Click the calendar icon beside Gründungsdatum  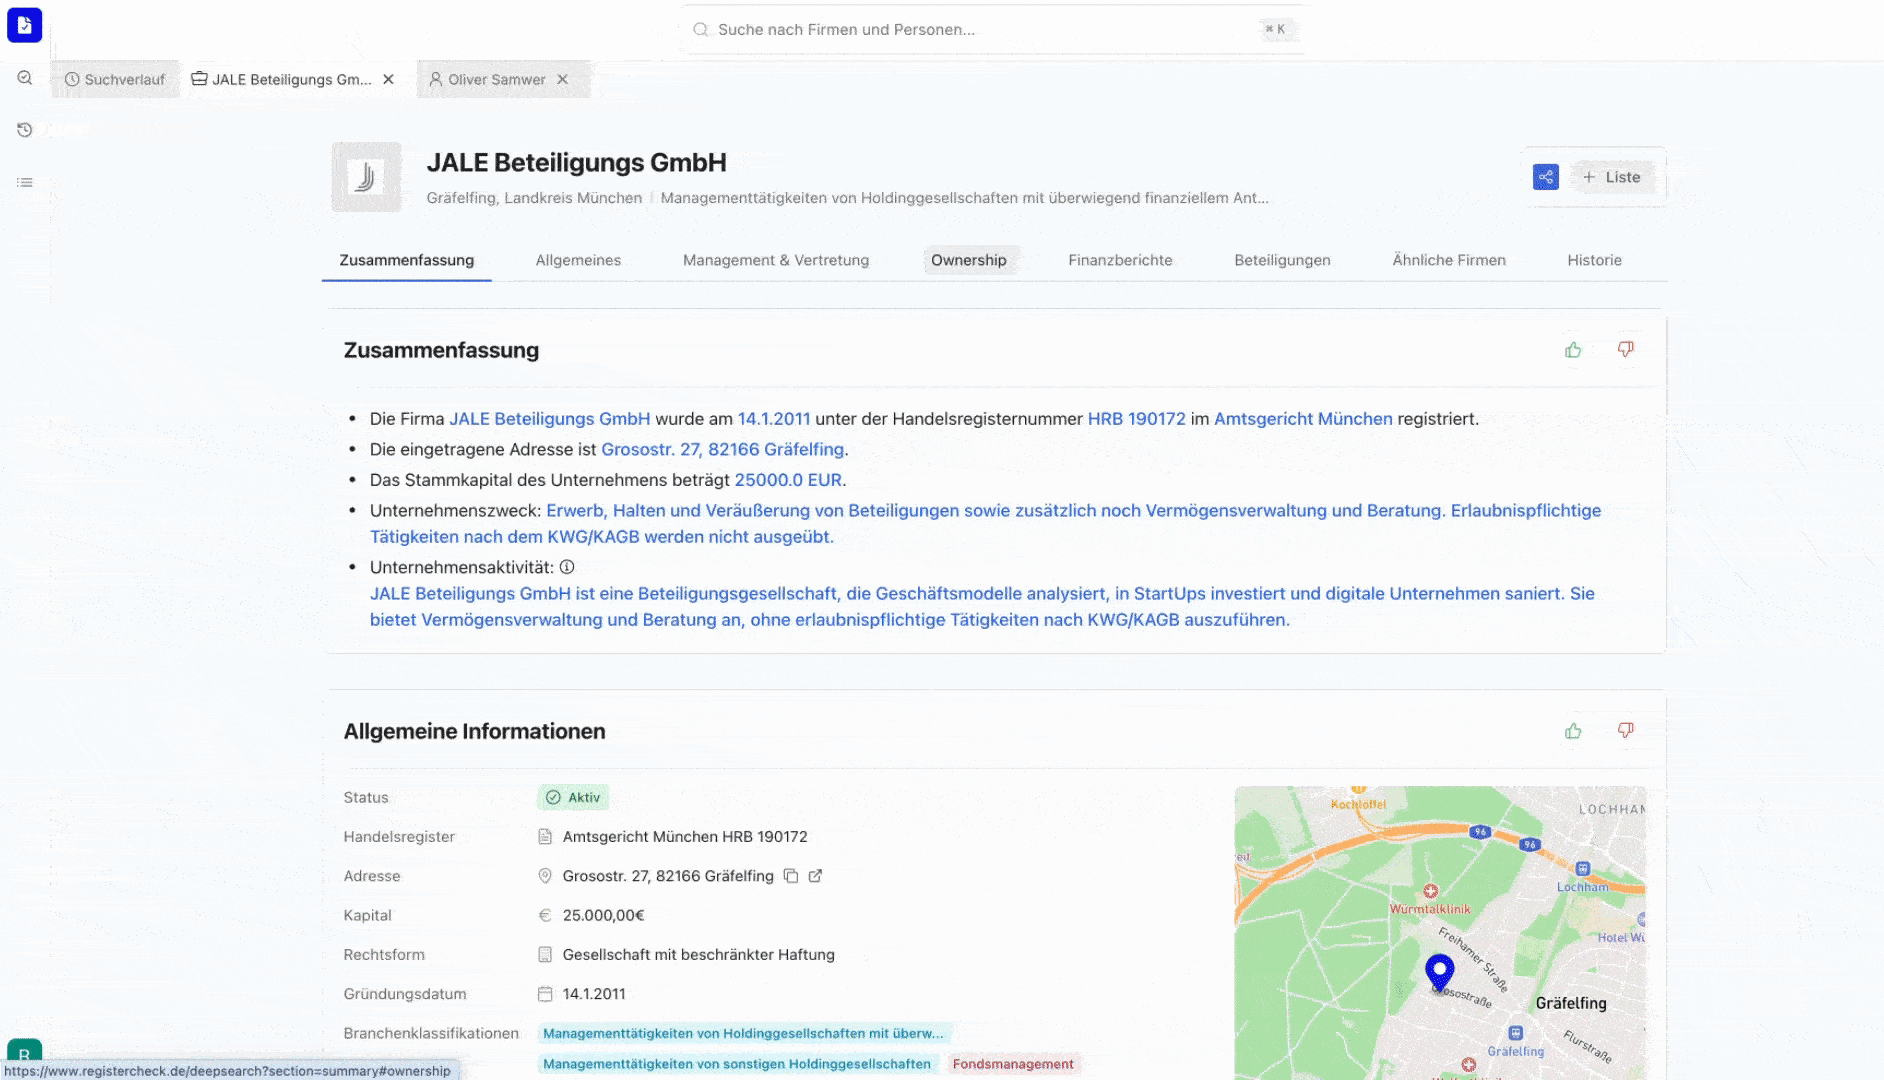pyautogui.click(x=545, y=994)
